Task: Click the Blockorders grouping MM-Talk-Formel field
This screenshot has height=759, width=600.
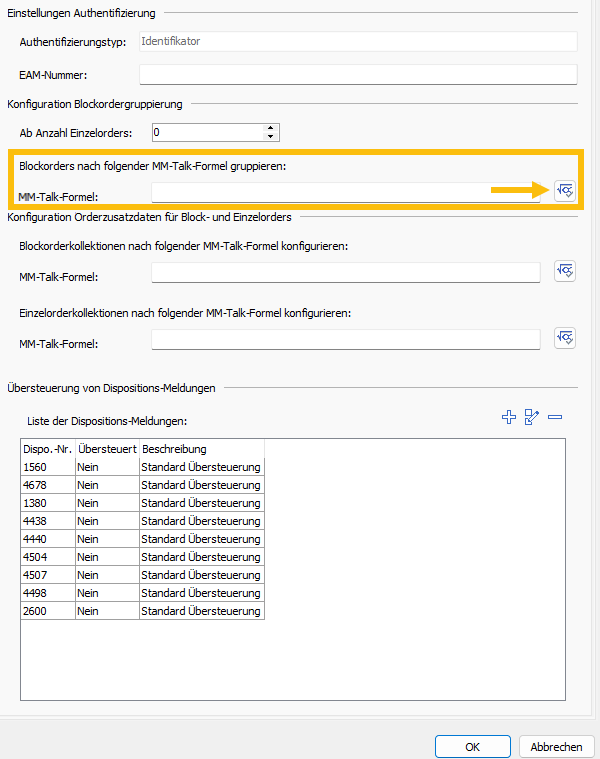Action: click(345, 192)
